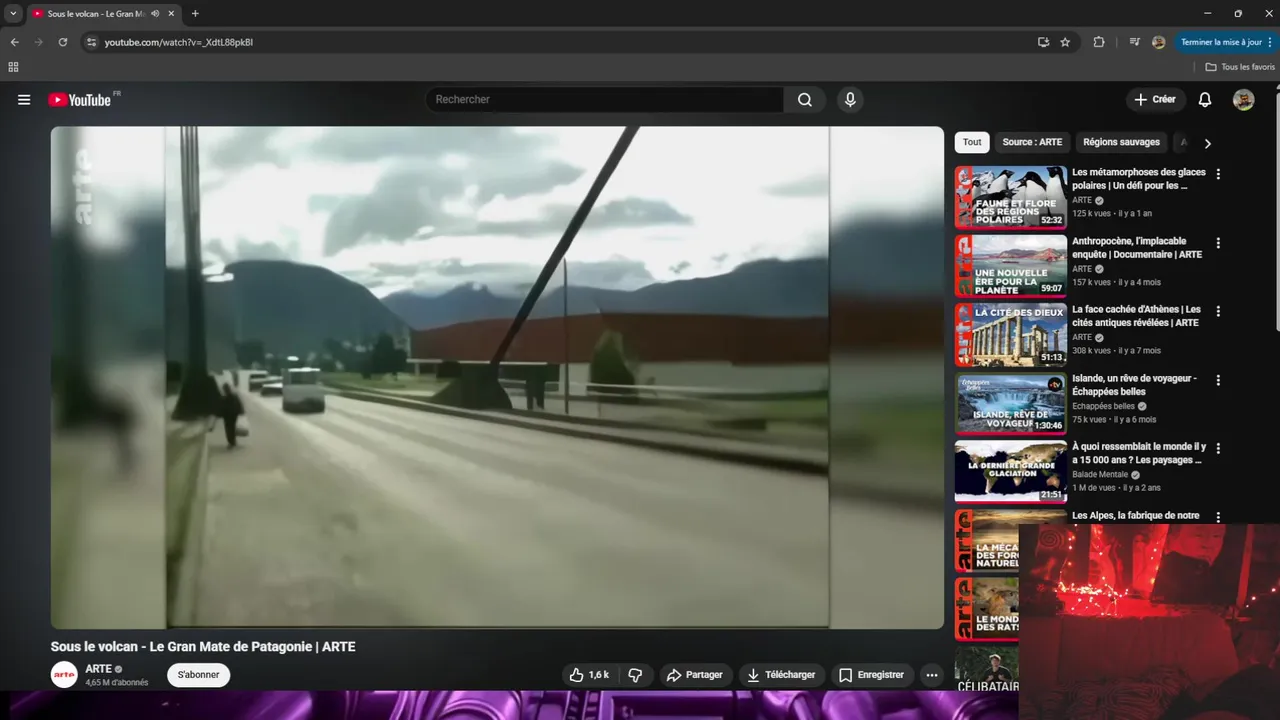Open title Les métamorphoses des glaces polaires
The image size is (1280, 720).
click(1139, 179)
